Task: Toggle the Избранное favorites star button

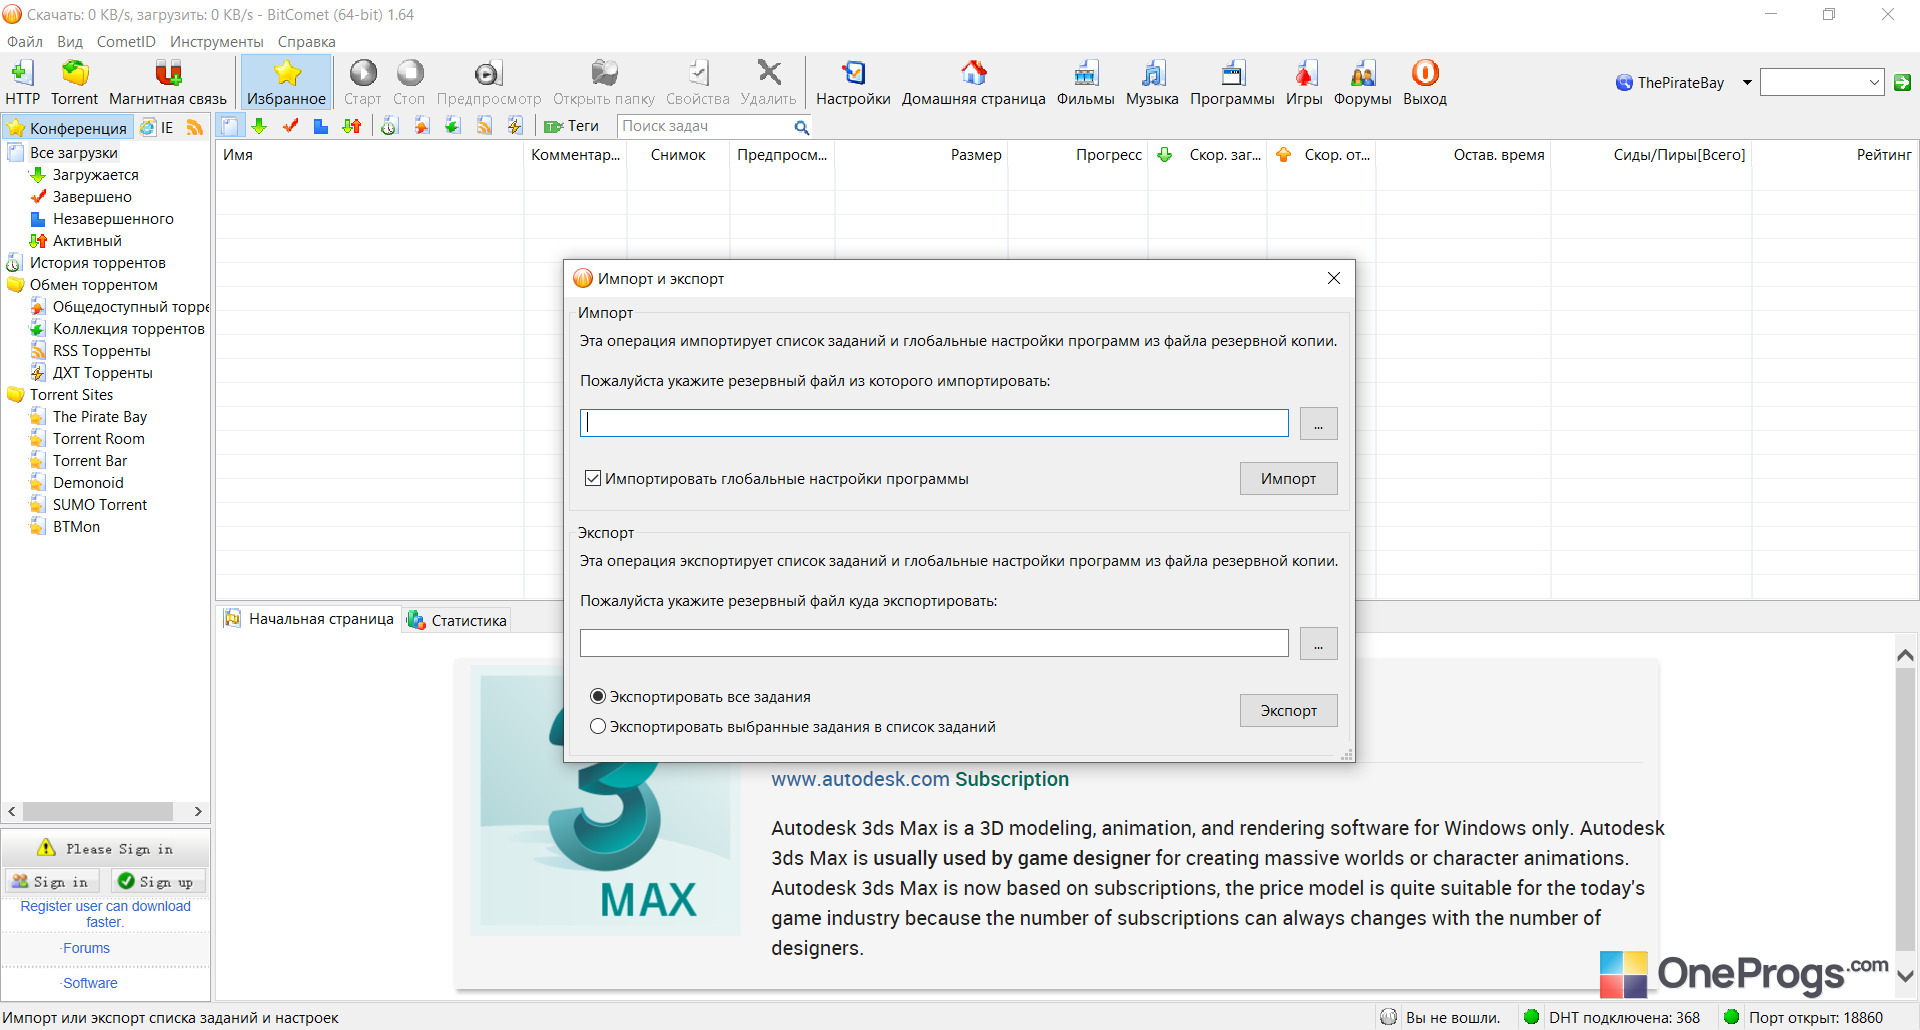Action: pyautogui.click(x=287, y=82)
